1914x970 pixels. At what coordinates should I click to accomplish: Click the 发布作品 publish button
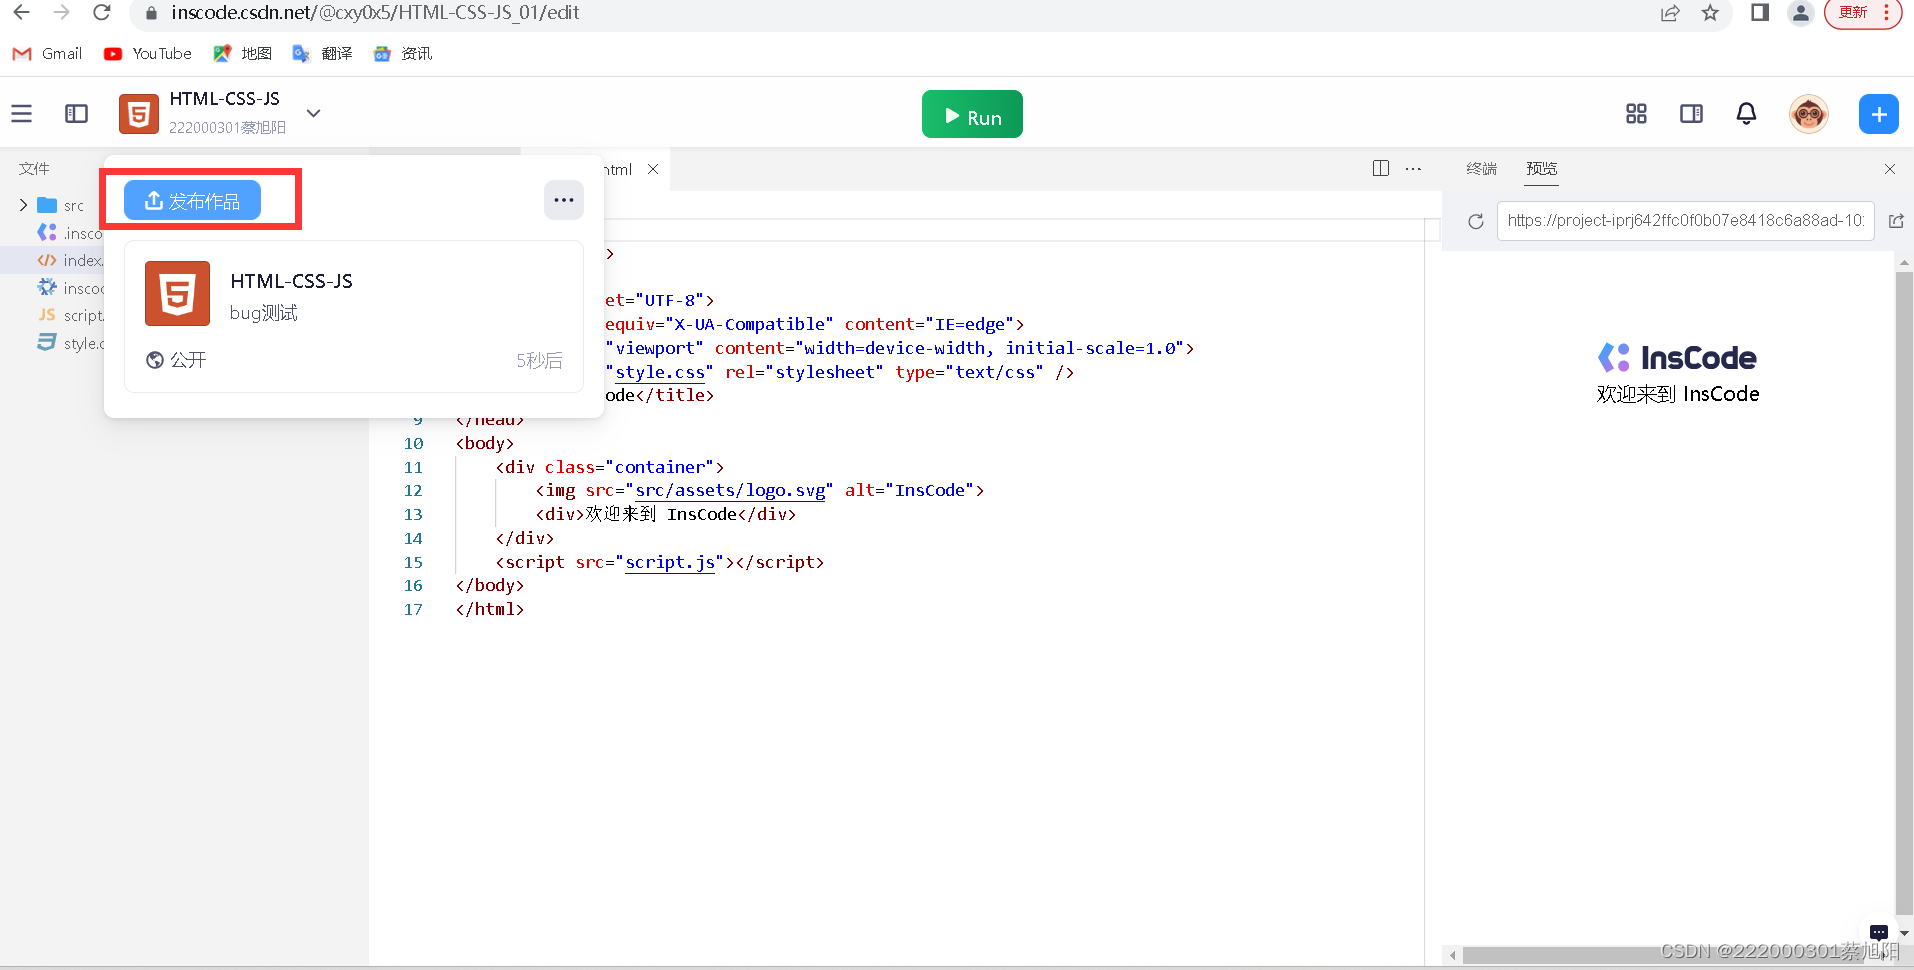(x=192, y=201)
